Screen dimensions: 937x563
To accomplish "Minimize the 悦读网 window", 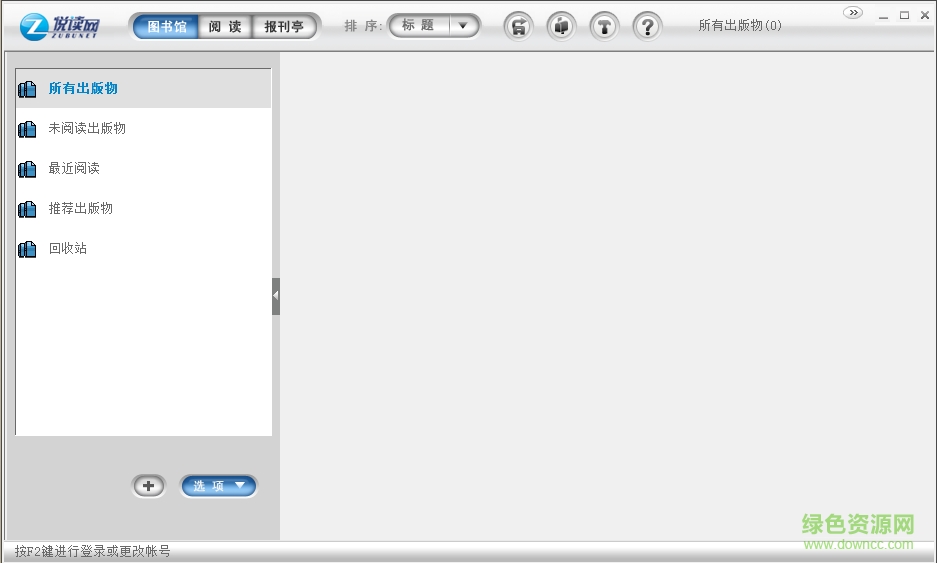I will 884,16.
